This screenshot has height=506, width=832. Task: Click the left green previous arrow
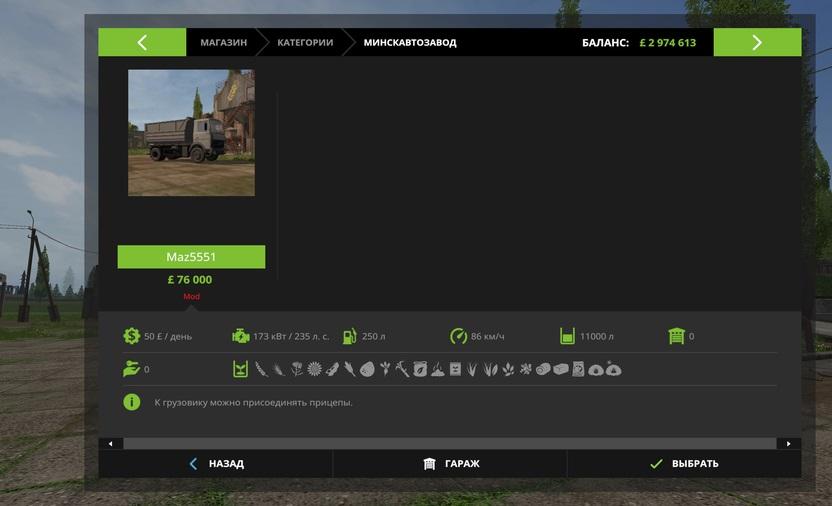[142, 42]
